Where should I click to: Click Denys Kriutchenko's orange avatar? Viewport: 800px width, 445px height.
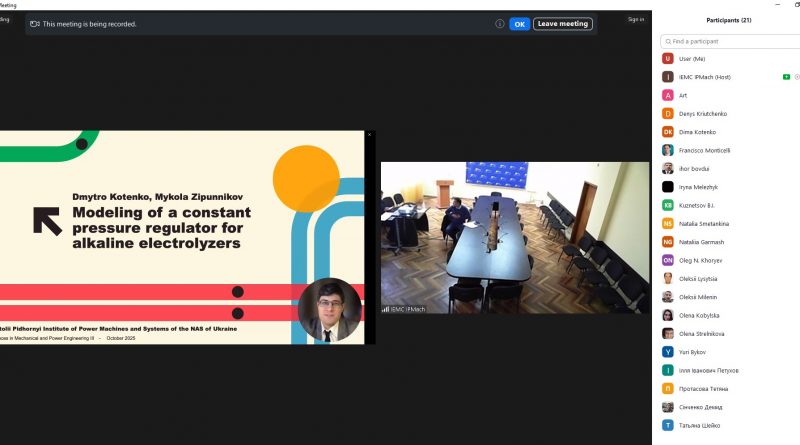pyautogui.click(x=668, y=113)
